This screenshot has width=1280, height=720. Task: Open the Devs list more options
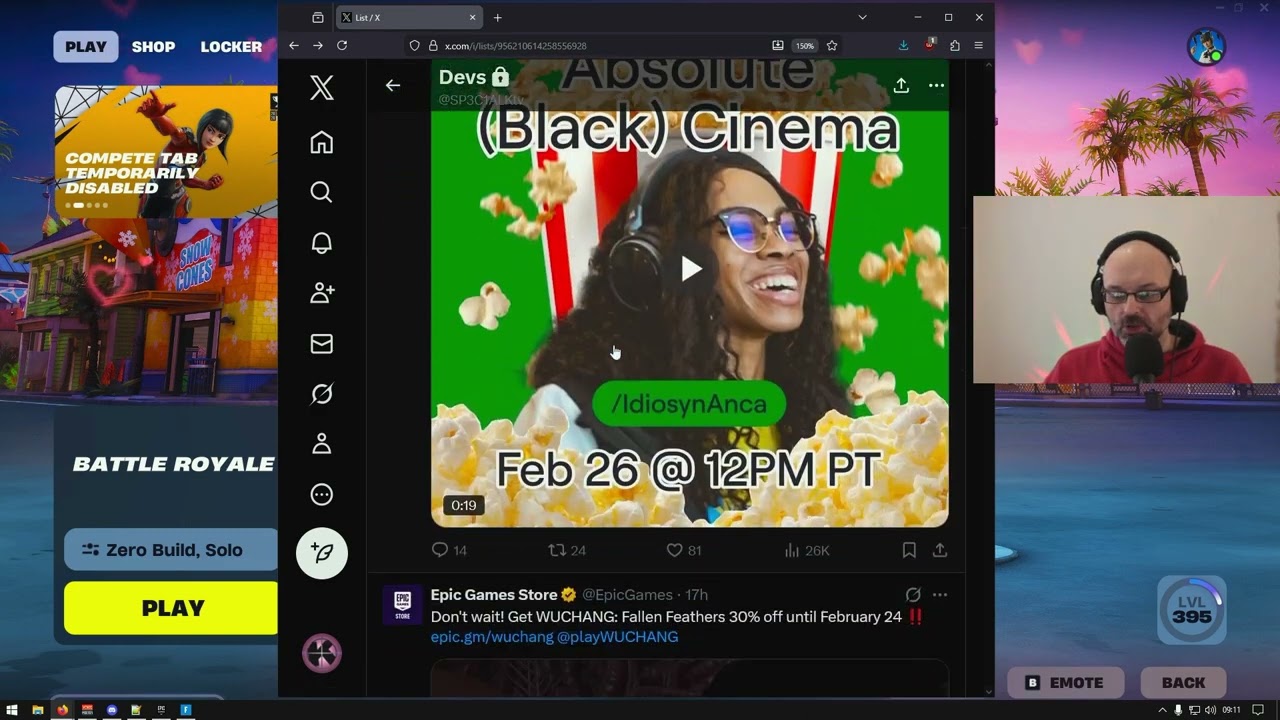[x=936, y=86]
